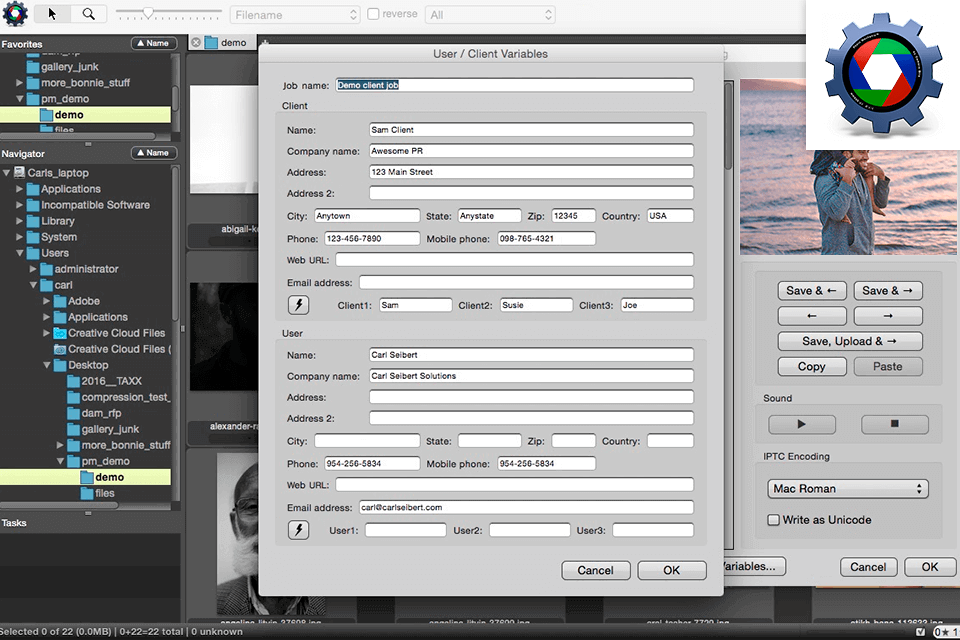
Task: Click the Name sort header in Favorites panel
Action: [x=152, y=43]
